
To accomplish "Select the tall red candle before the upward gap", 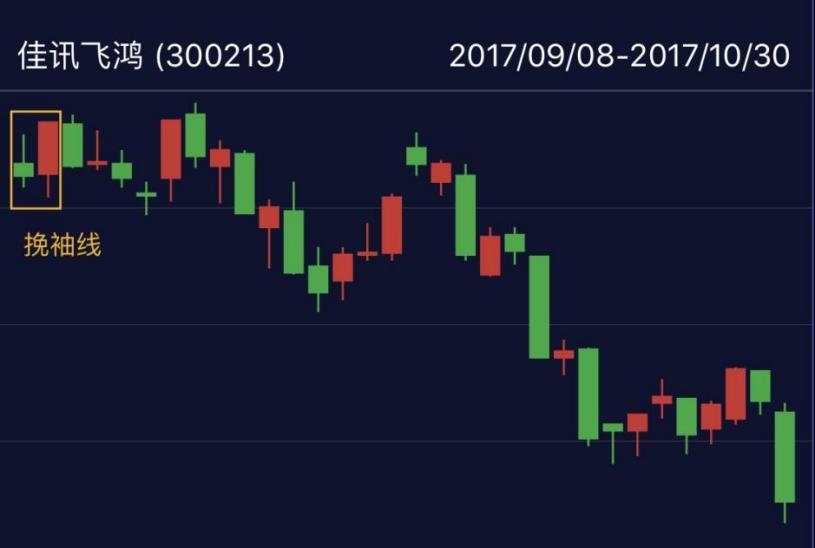I will pos(392,225).
